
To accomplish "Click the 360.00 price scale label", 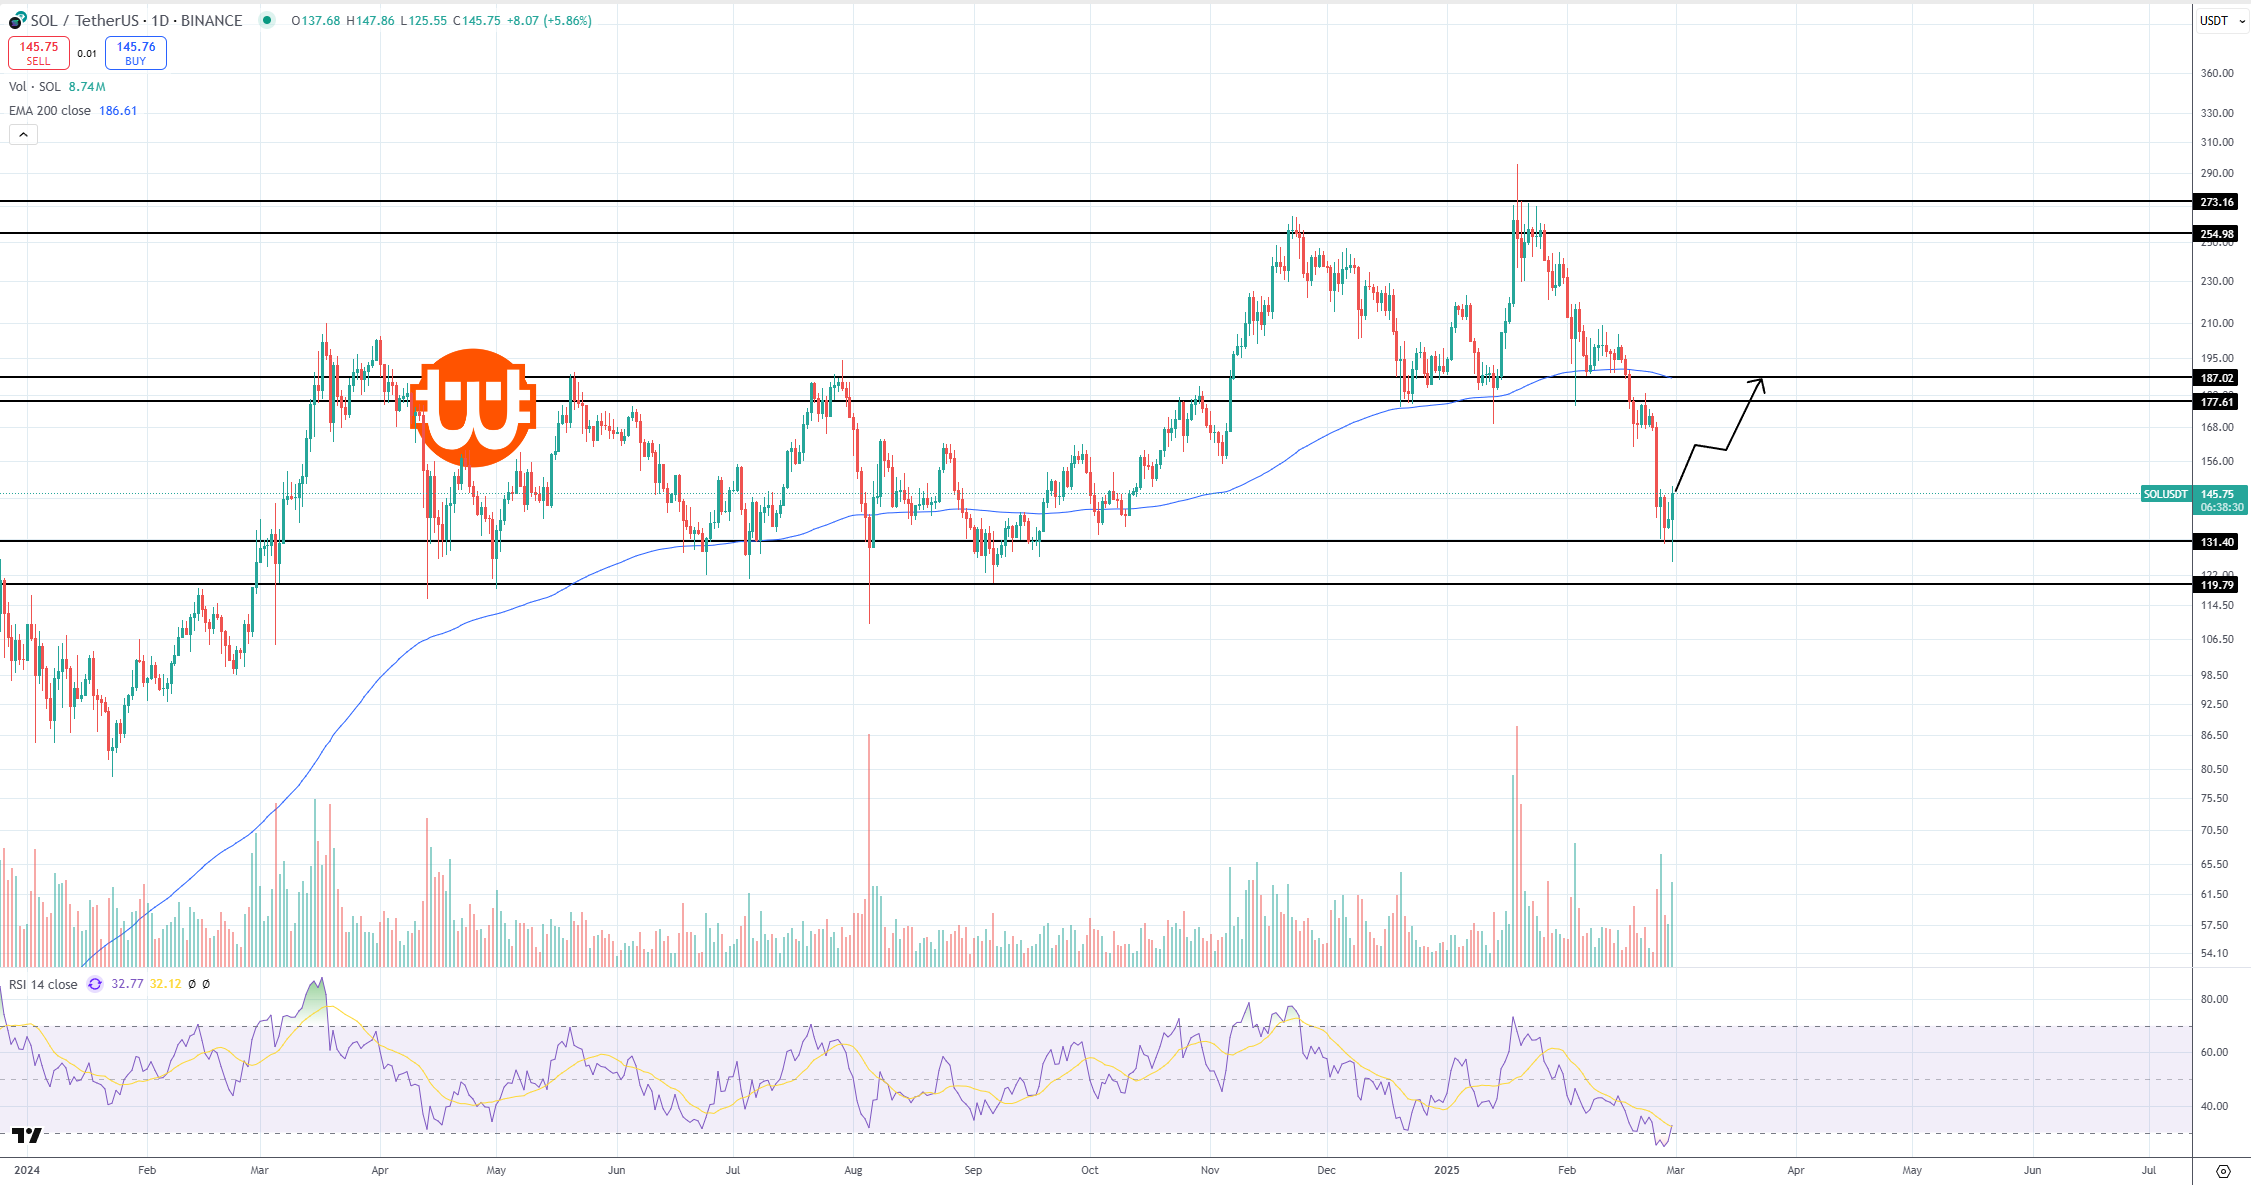I will click(2217, 73).
